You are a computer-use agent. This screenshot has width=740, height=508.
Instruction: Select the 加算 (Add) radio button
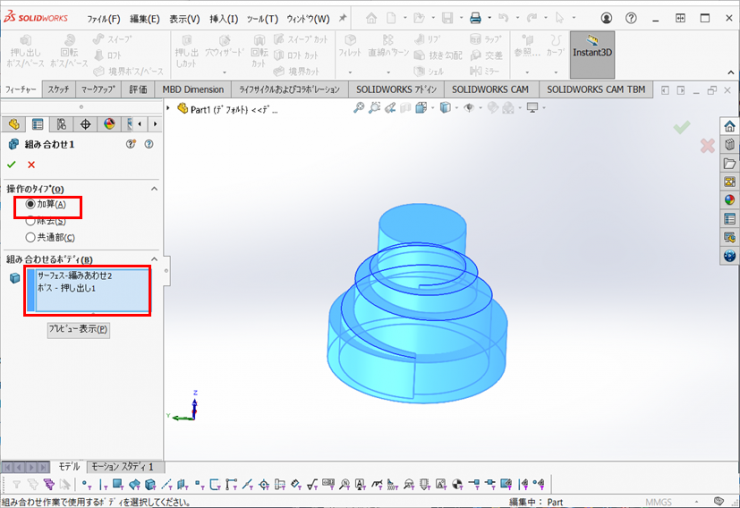pos(30,204)
